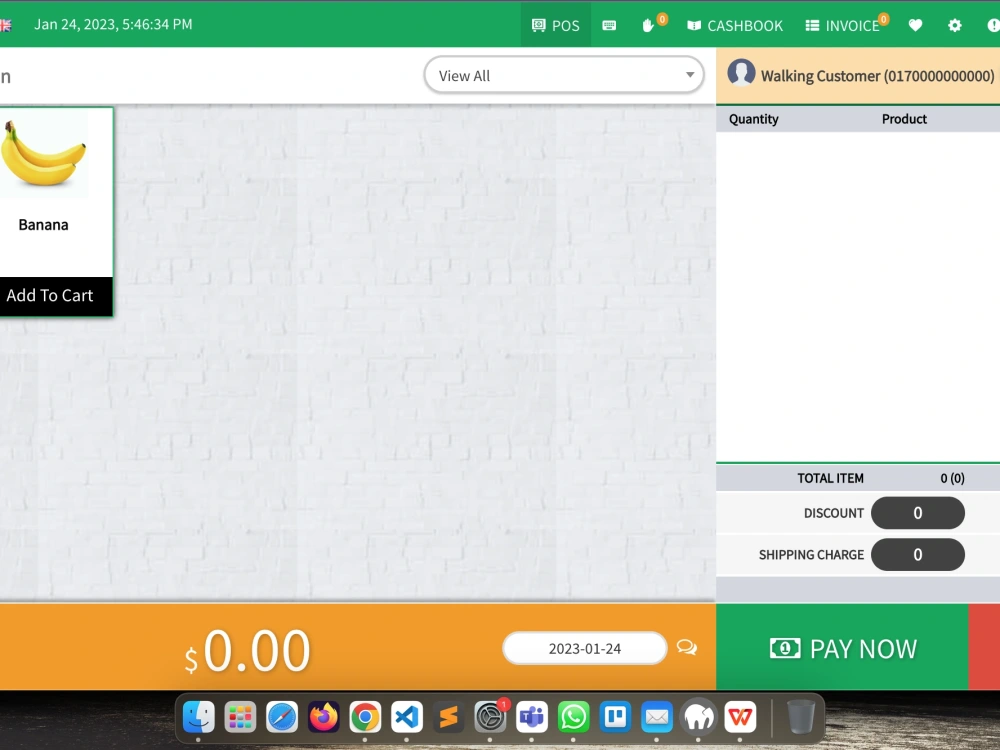Image resolution: width=1000 pixels, height=750 pixels.
Task: Click the UK flag language icon
Action: tap(6, 25)
